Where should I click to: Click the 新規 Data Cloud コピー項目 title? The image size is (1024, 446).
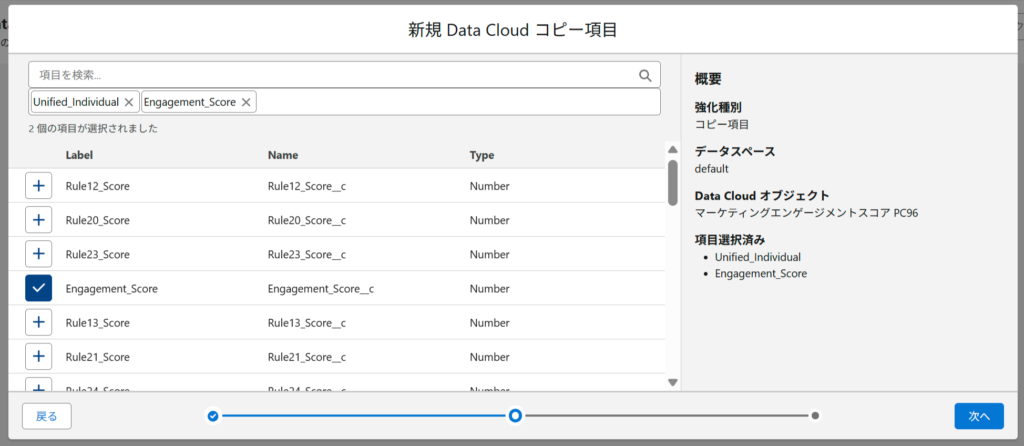pos(512,30)
